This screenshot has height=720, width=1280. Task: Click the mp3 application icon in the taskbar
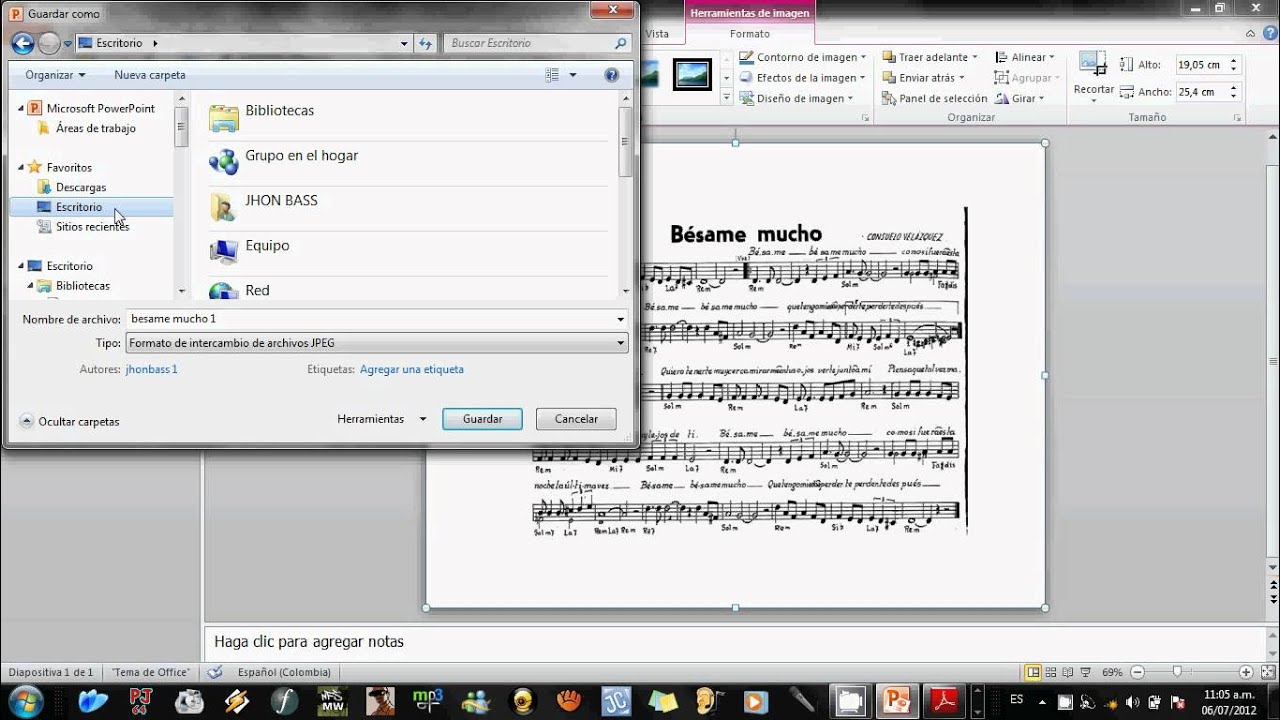click(x=428, y=702)
